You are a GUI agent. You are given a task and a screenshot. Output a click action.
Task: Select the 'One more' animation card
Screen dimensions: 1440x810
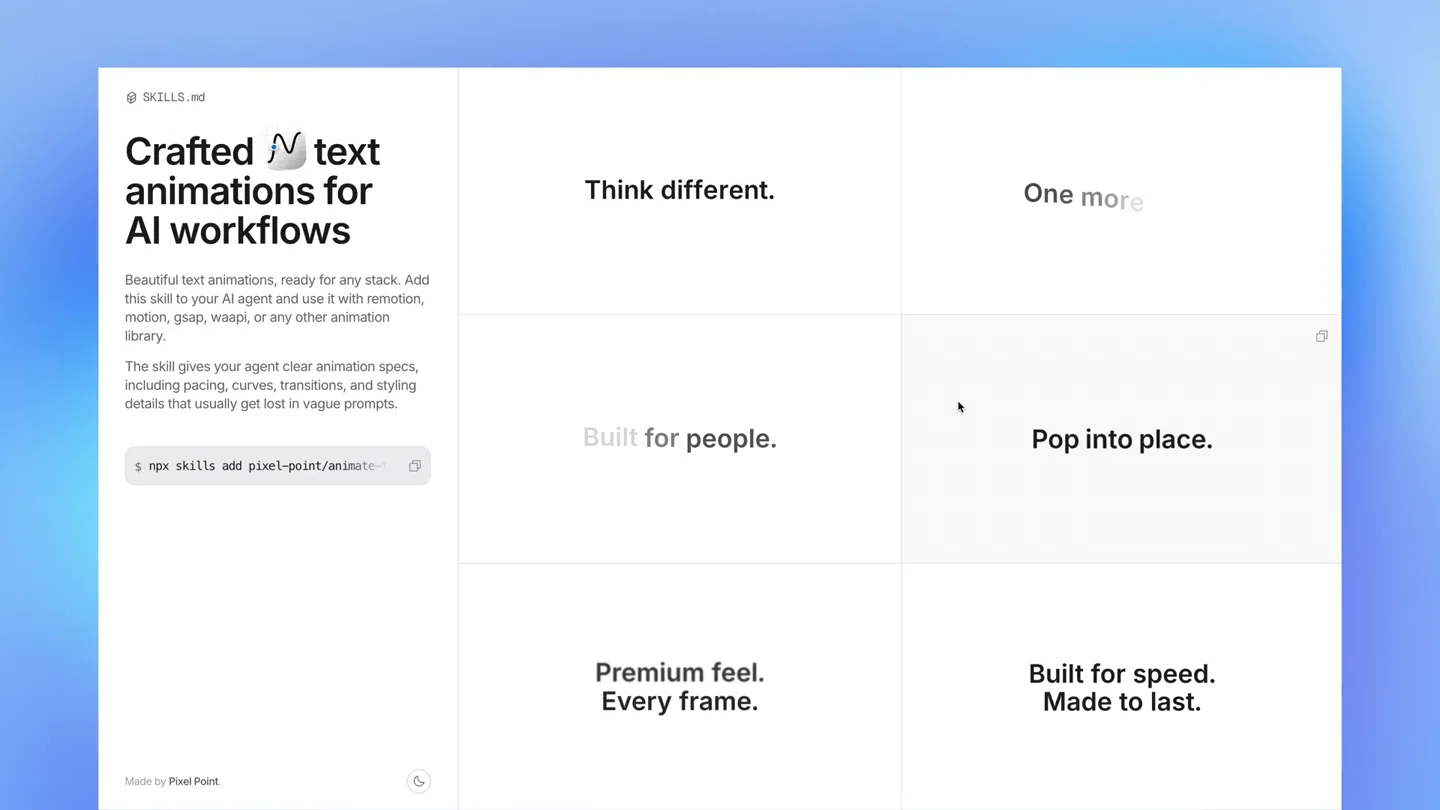pos(1121,191)
